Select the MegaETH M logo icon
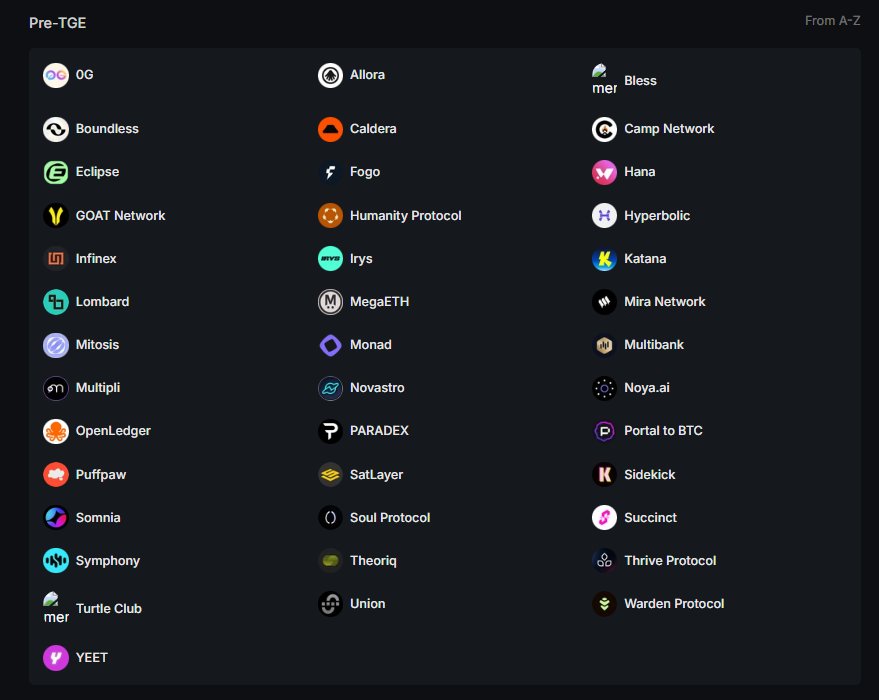The image size is (879, 700). pyautogui.click(x=330, y=302)
